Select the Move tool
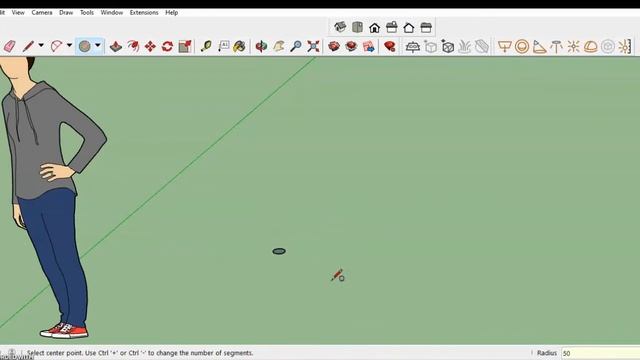This screenshot has width=640, height=360. 150,46
